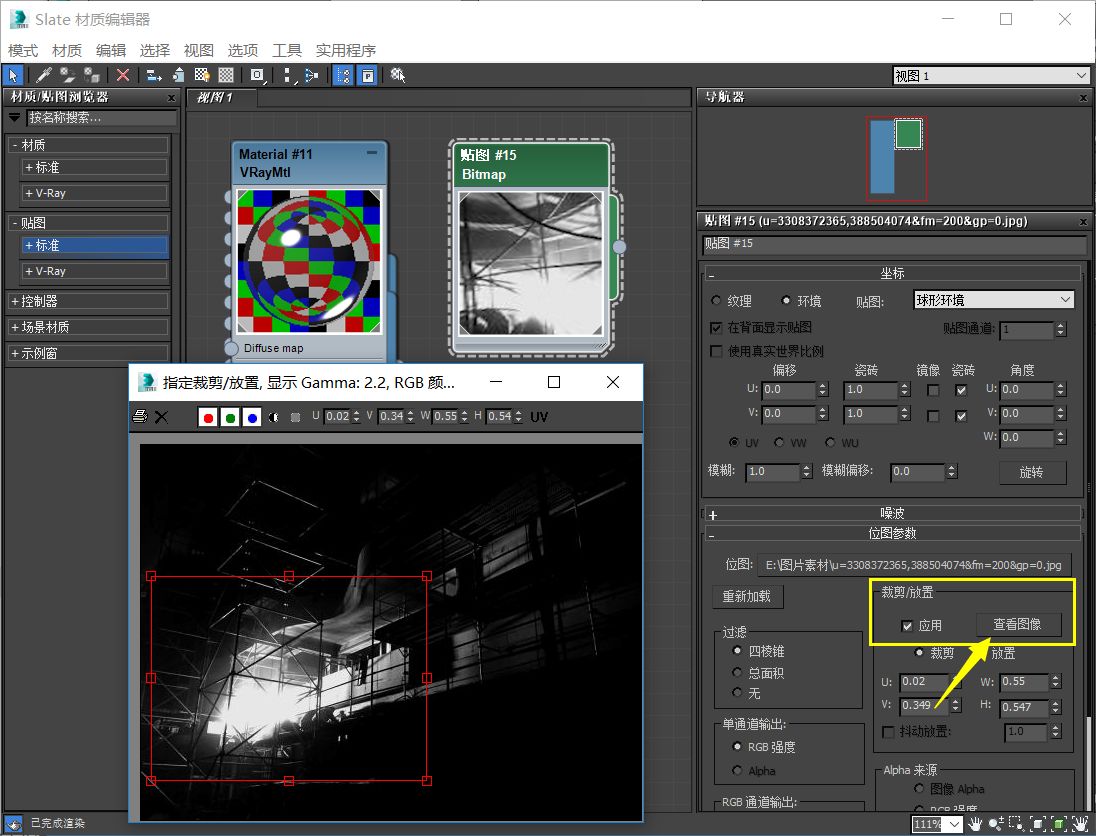1096x836 pixels.
Task: Select the 纹理 radio button
Action: click(716, 301)
